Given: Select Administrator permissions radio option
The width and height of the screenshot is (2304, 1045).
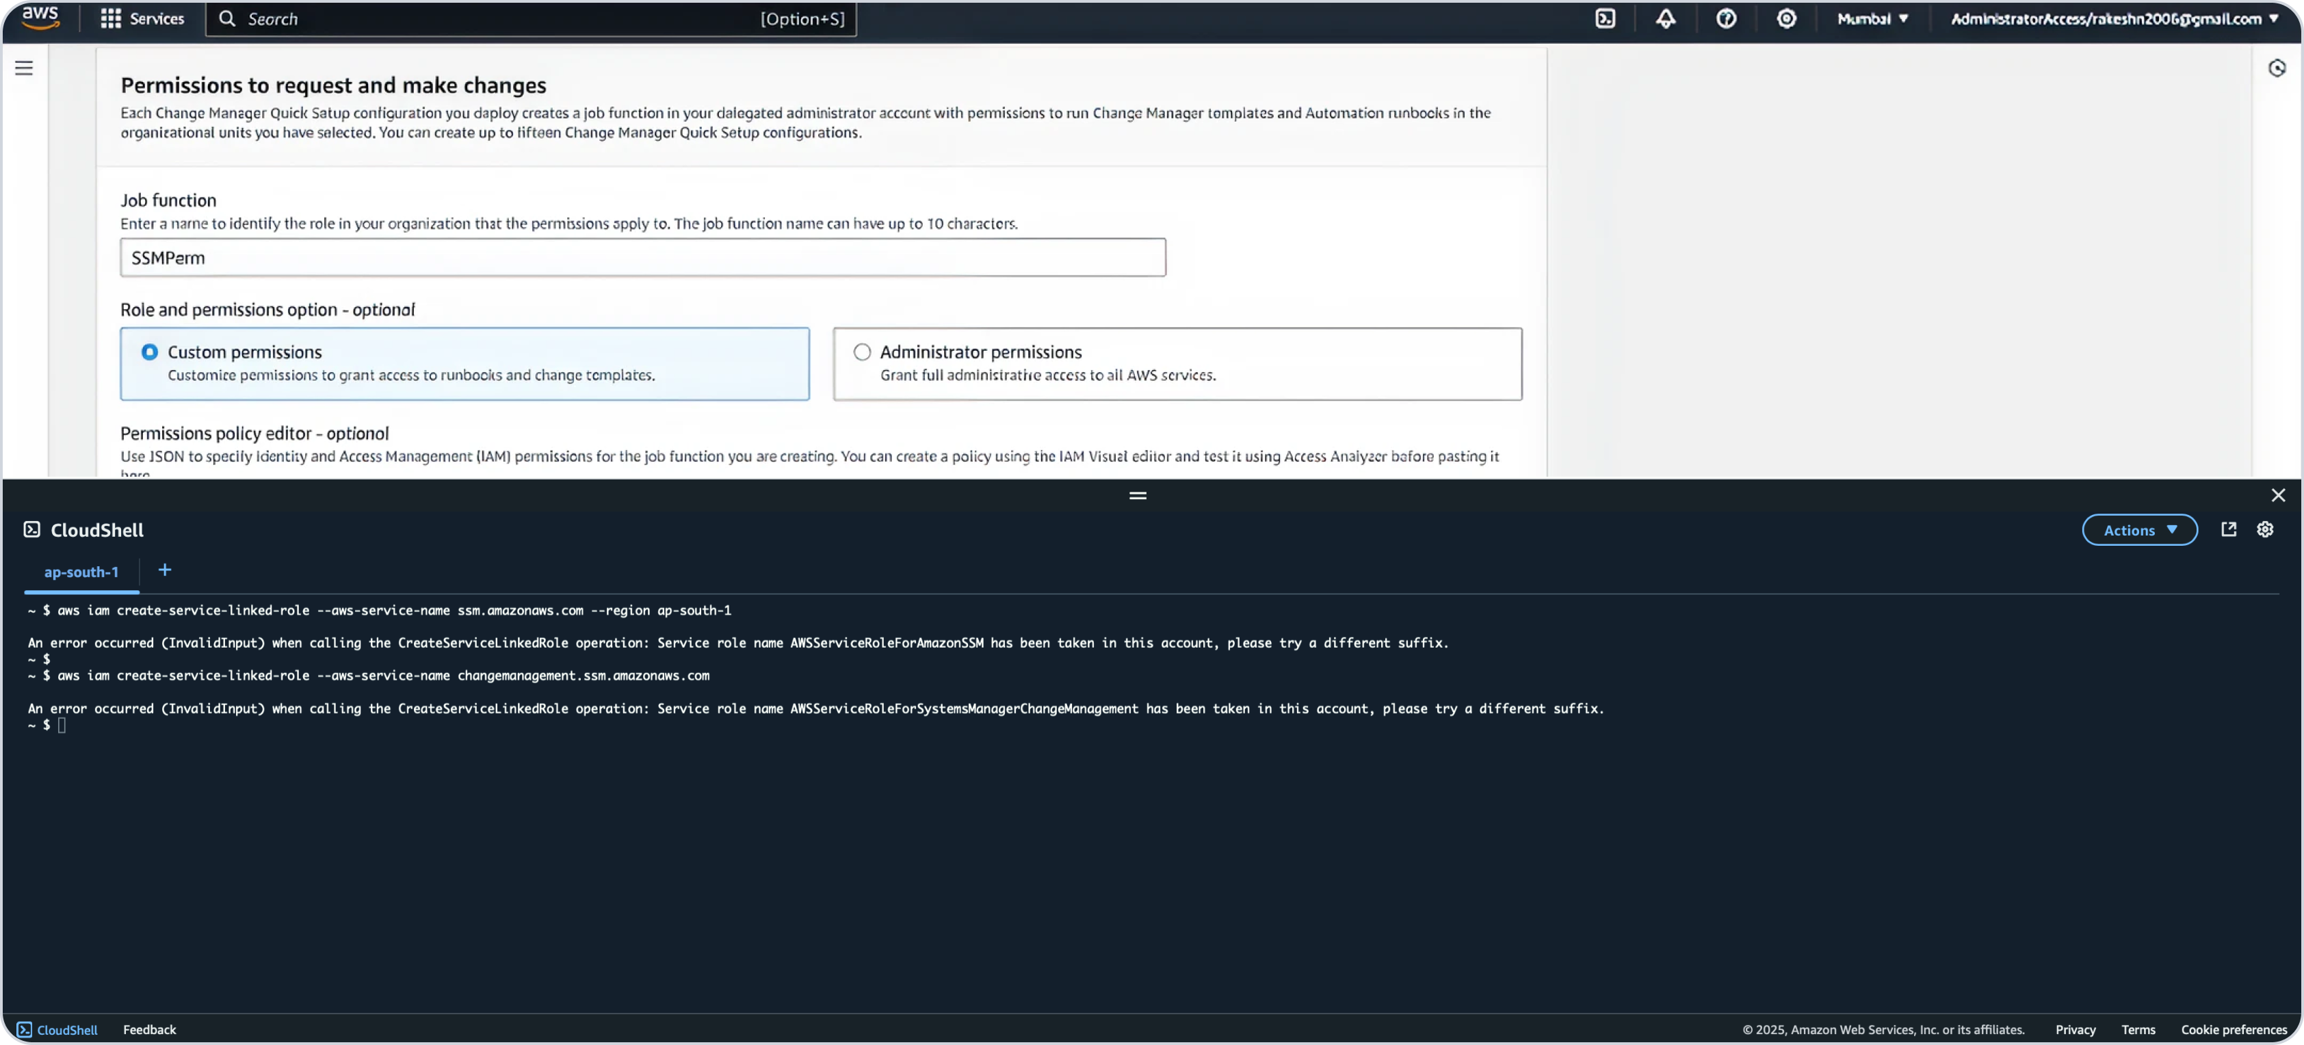Looking at the screenshot, I should [862, 352].
